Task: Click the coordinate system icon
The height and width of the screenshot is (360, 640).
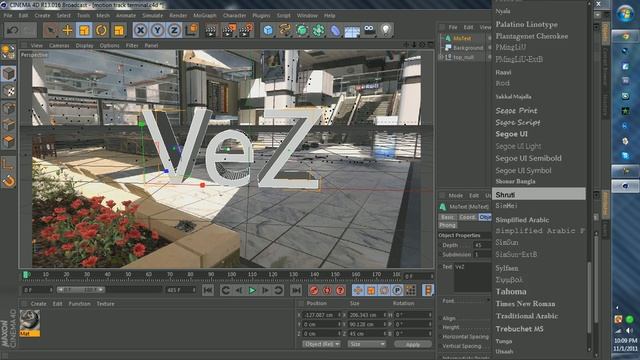Action: click(x=191, y=30)
